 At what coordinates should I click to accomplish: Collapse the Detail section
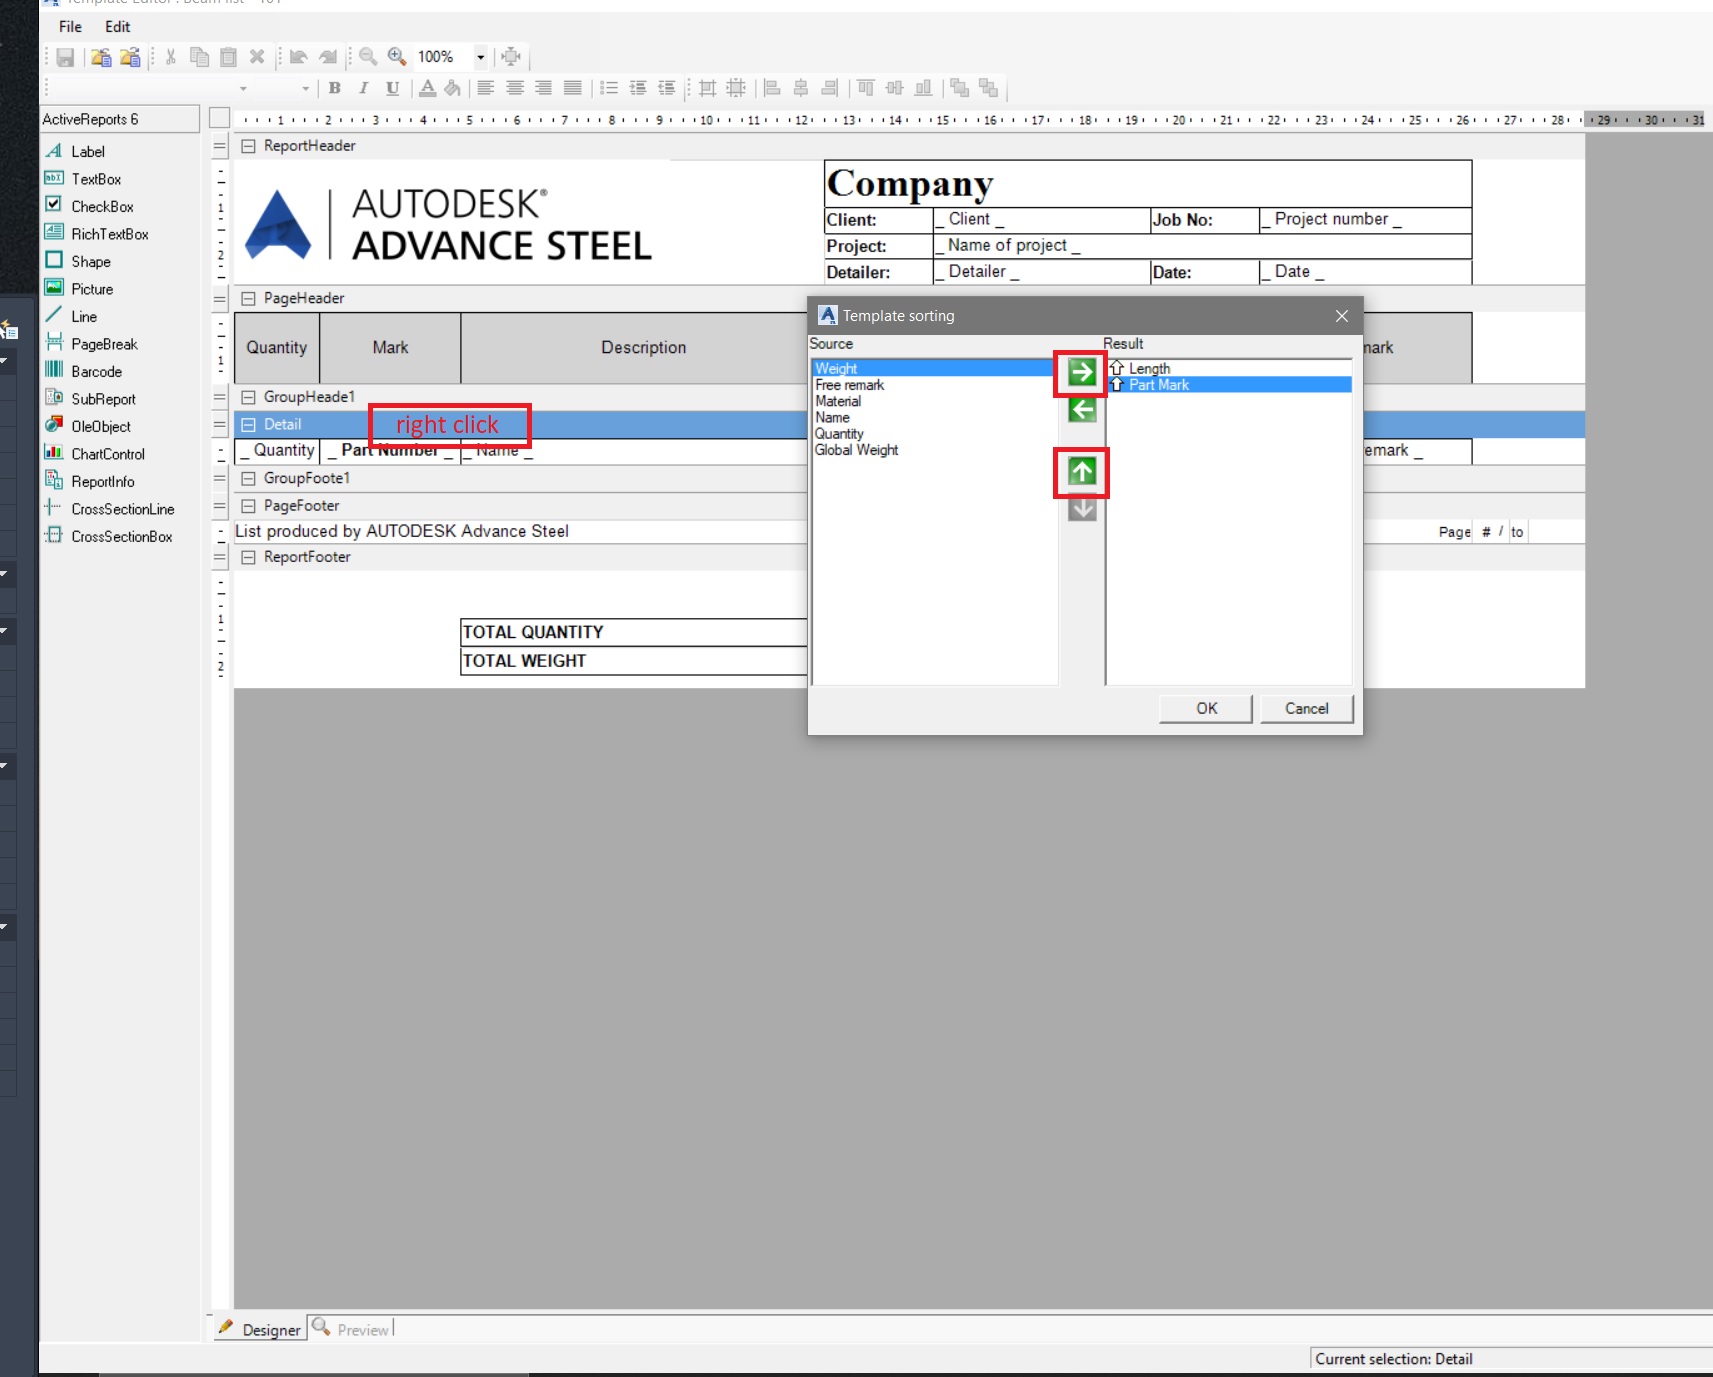pyautogui.click(x=248, y=425)
